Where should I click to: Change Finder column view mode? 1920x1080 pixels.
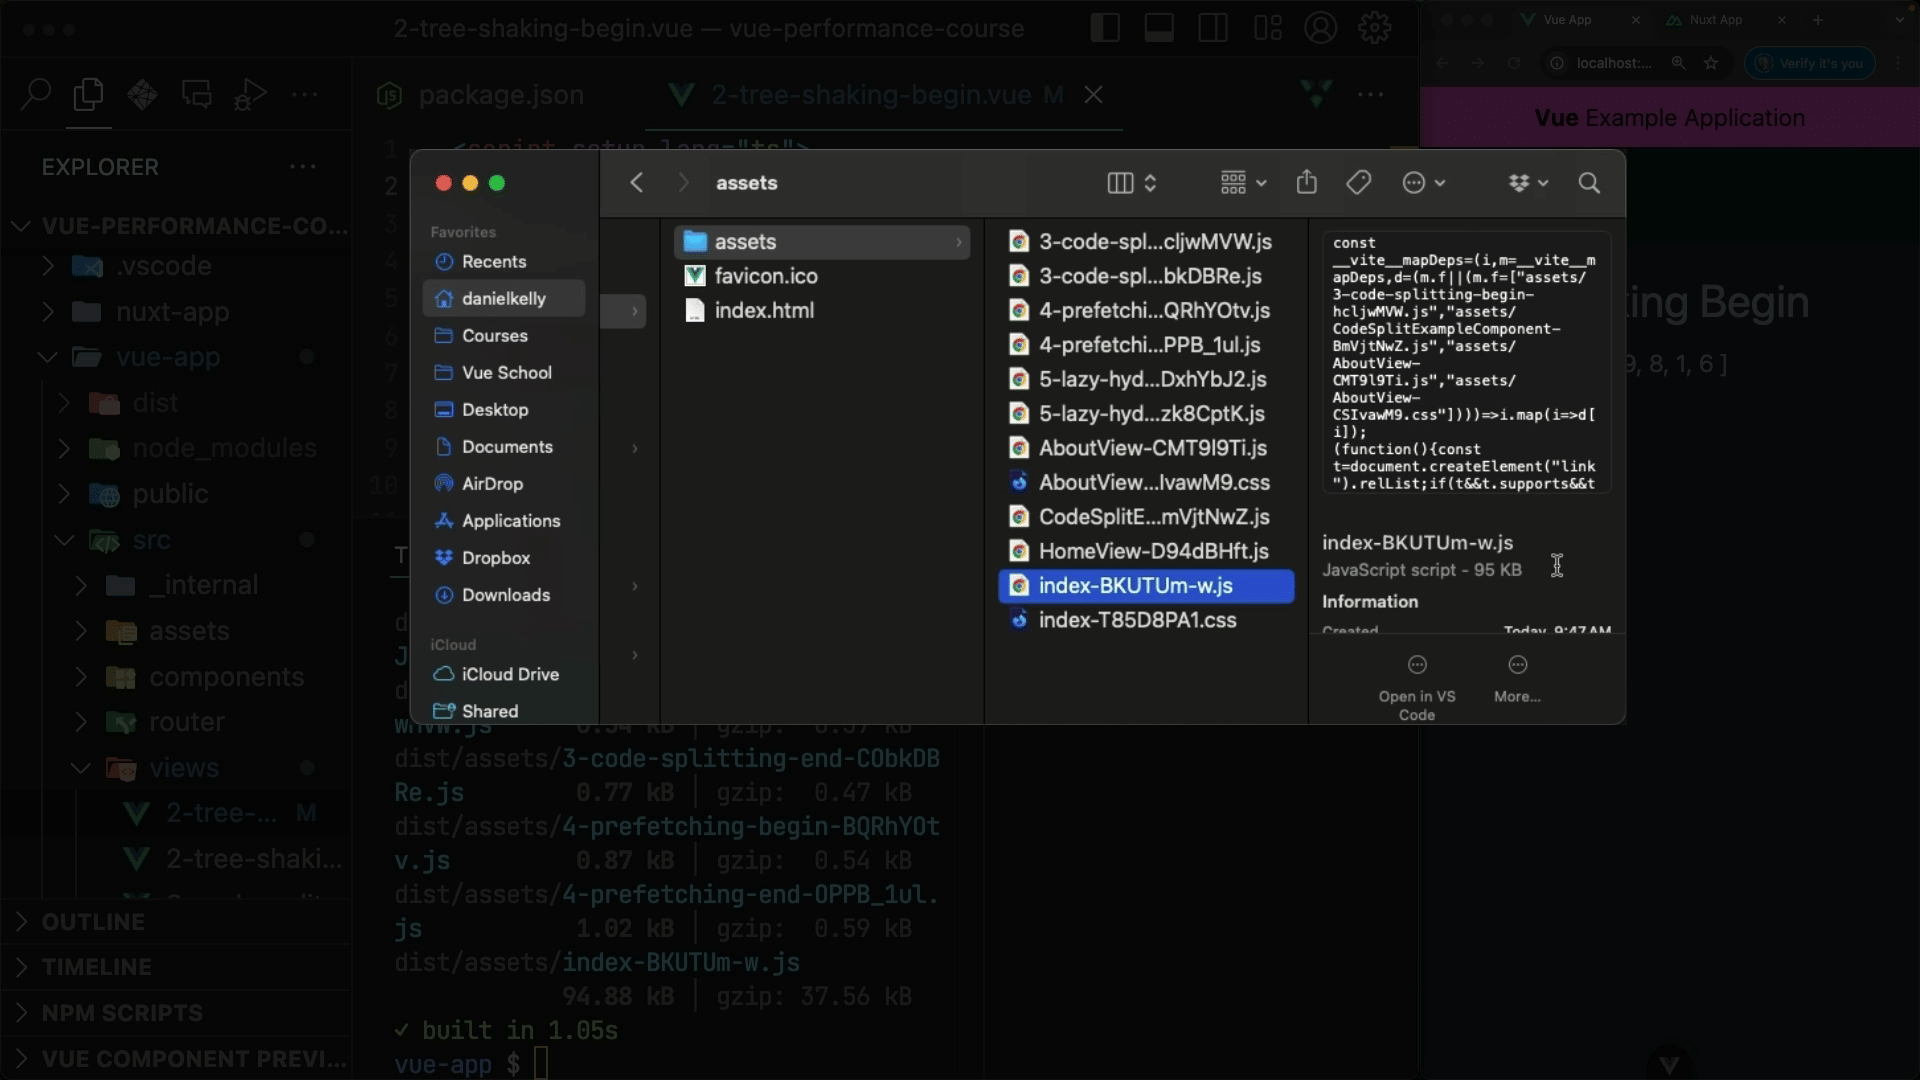1132,183
